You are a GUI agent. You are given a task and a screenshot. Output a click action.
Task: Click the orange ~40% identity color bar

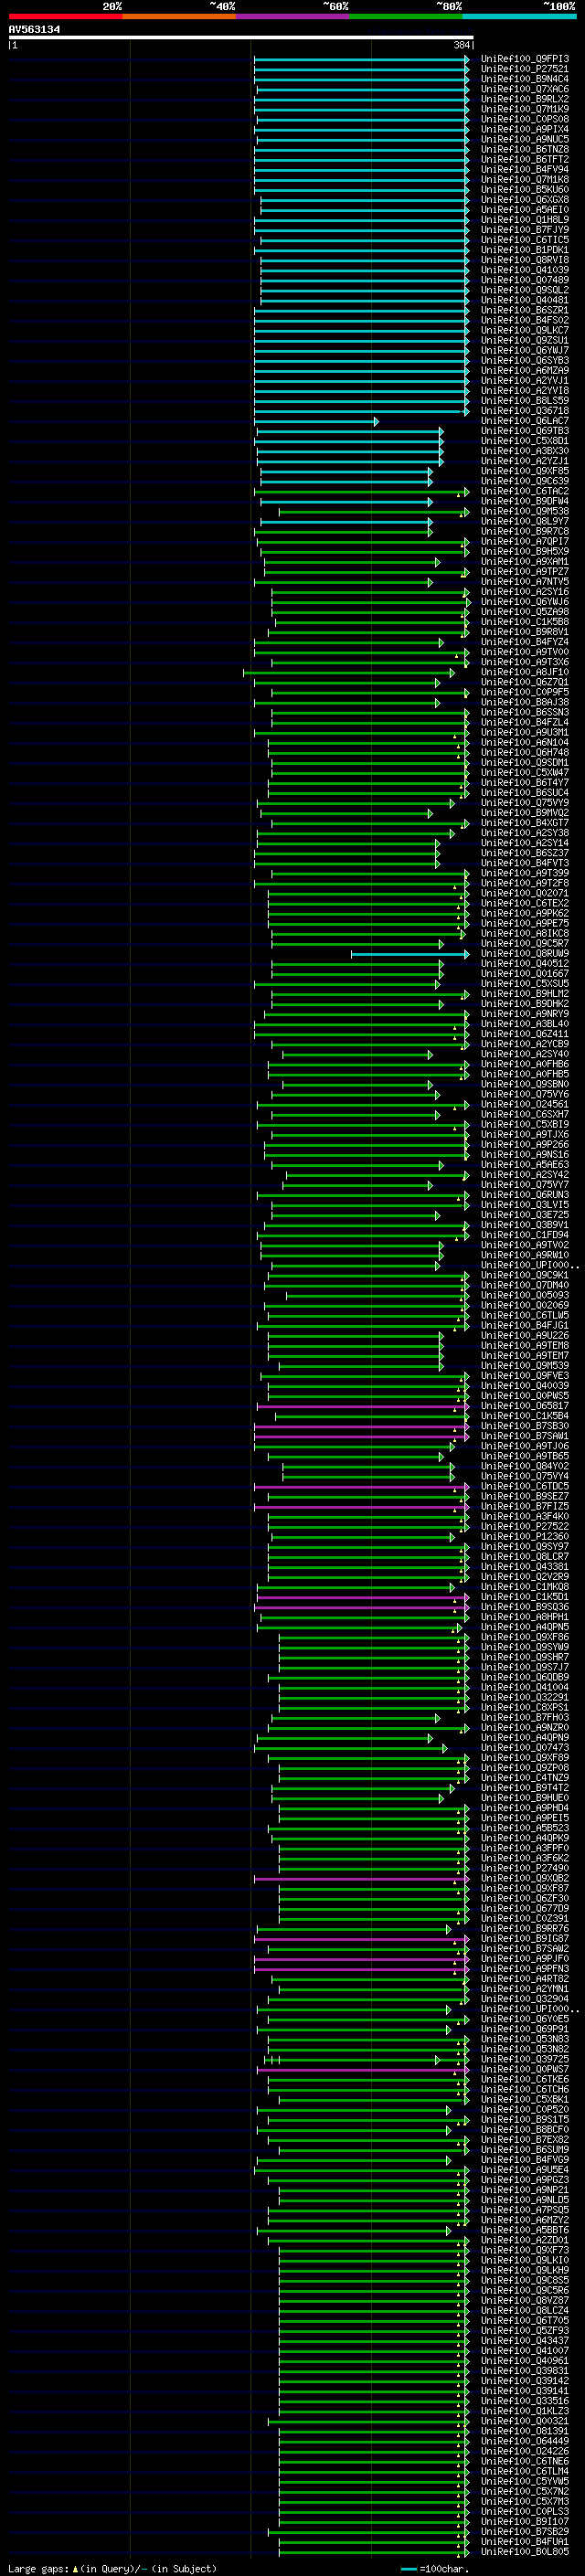pyautogui.click(x=179, y=17)
